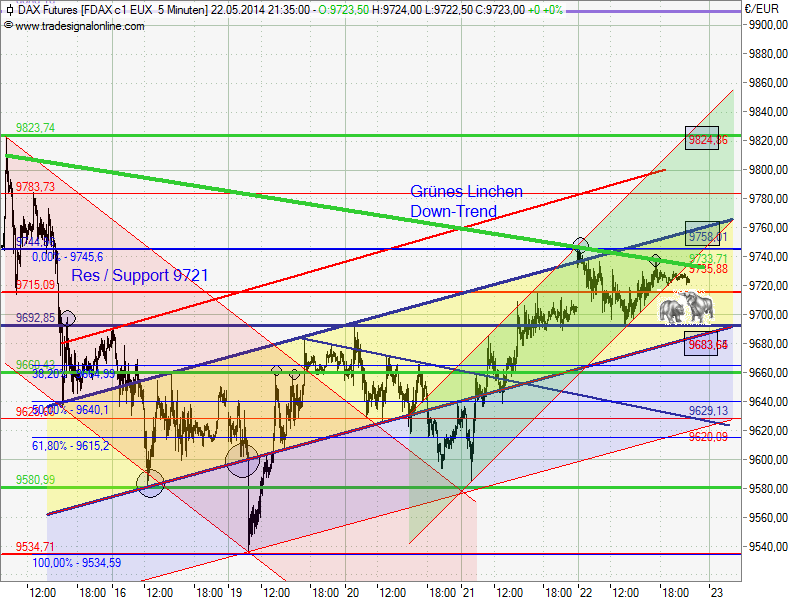
Task: Click the 9823,74 green level label
Action: point(35,128)
